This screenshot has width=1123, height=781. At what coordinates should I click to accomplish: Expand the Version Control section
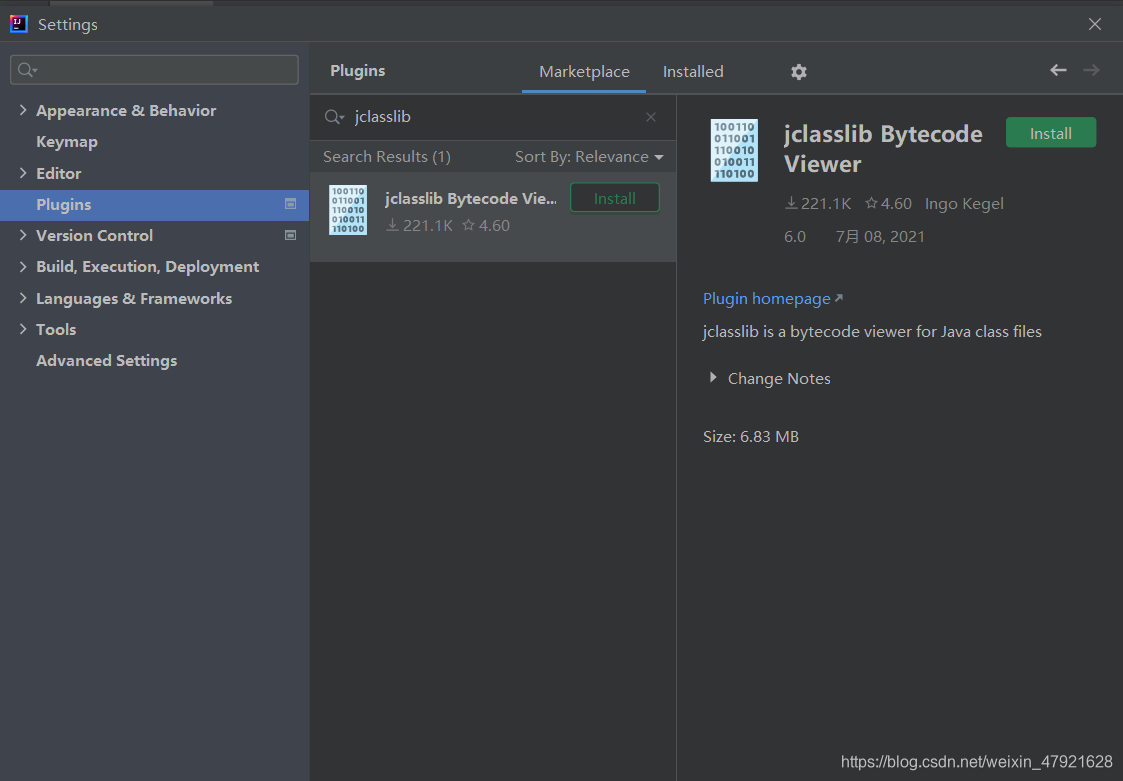(23, 235)
